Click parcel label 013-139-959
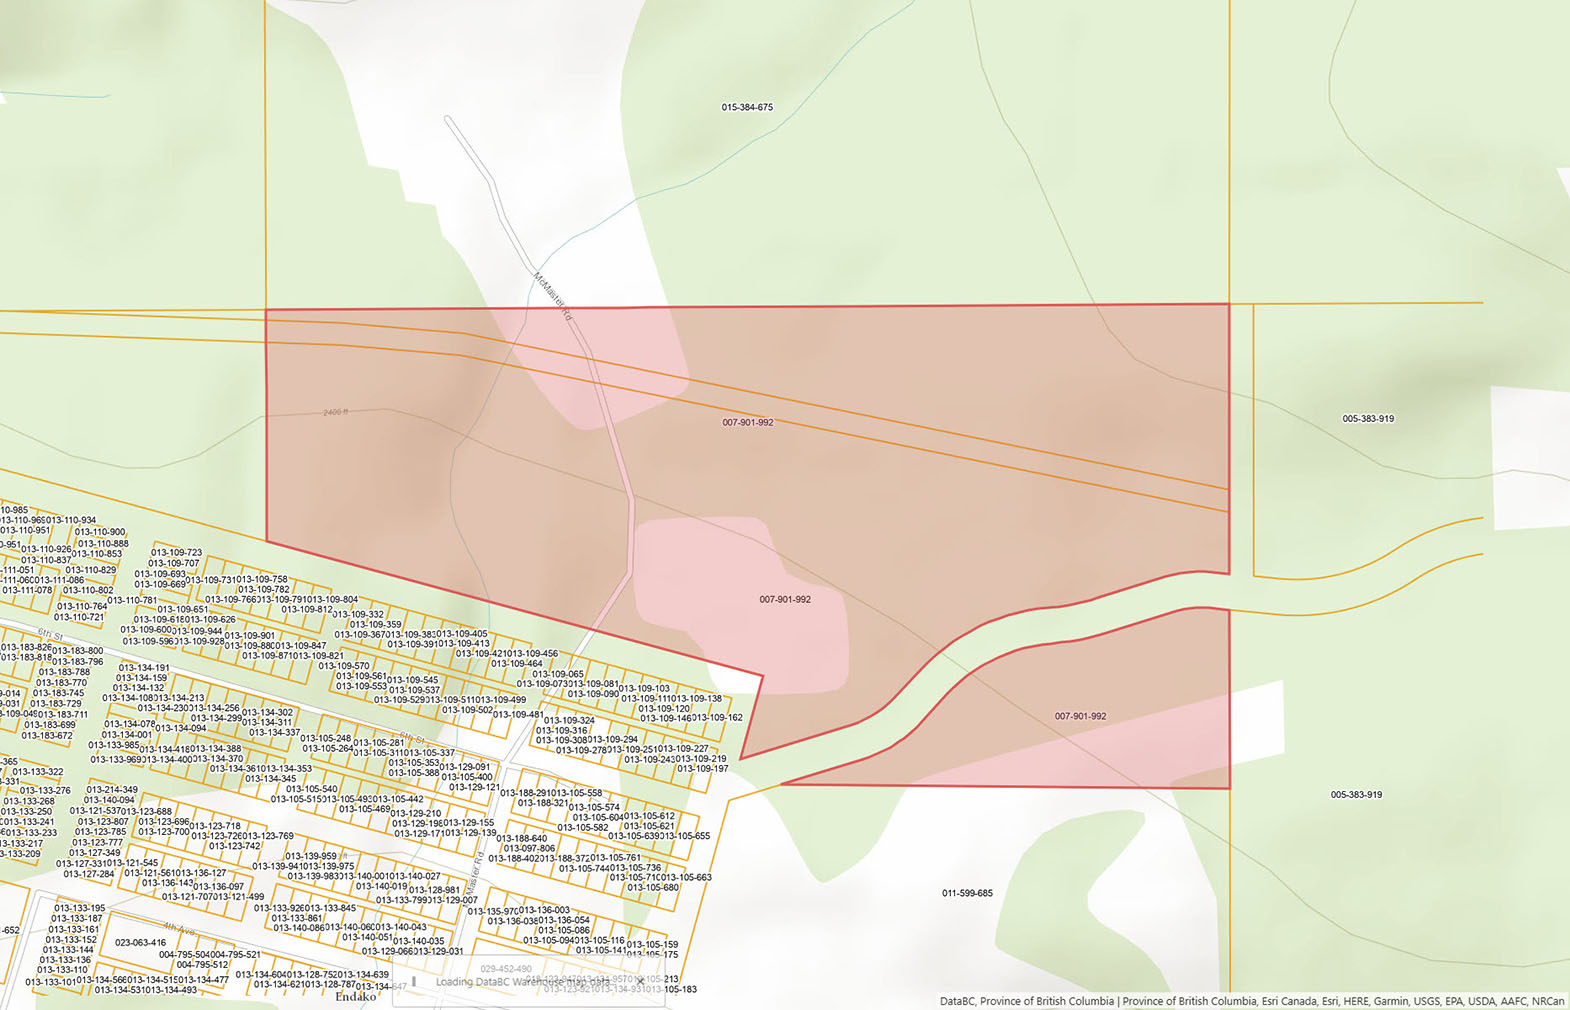 (x=311, y=856)
